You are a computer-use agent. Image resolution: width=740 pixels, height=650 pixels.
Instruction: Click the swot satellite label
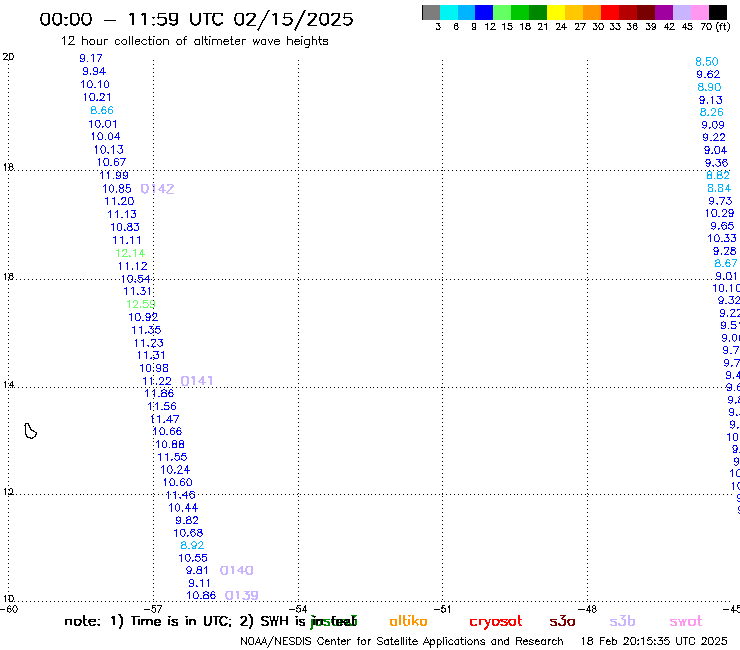686,621
